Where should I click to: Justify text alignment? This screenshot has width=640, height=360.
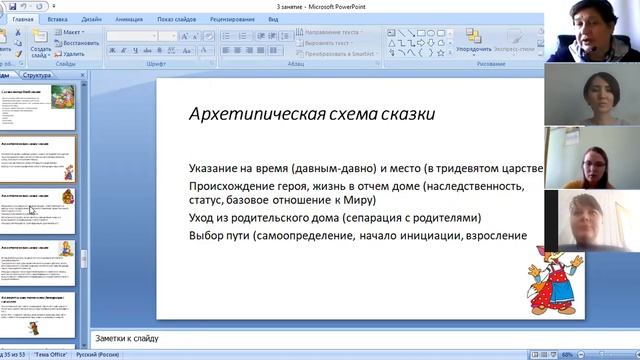pos(260,51)
